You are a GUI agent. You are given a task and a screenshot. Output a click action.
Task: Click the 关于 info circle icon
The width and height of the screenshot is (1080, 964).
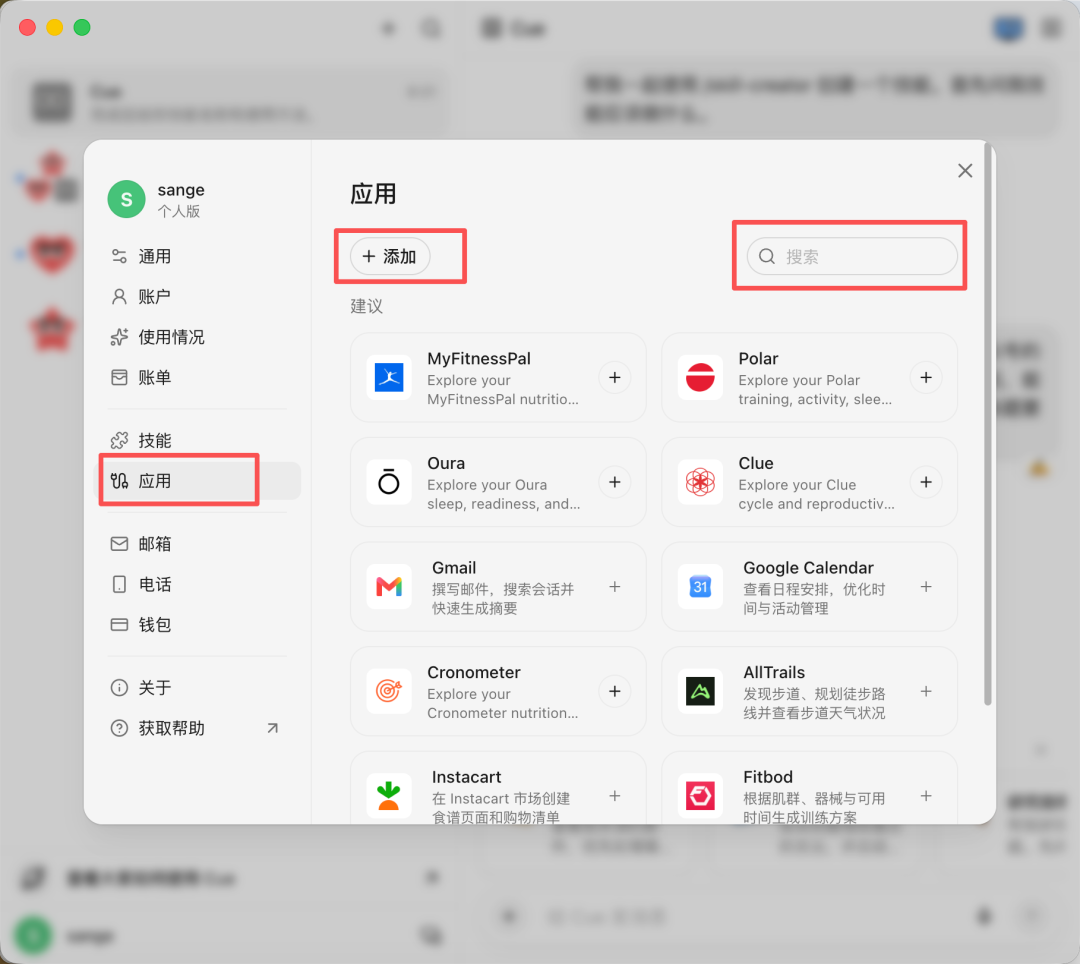[x=119, y=688]
